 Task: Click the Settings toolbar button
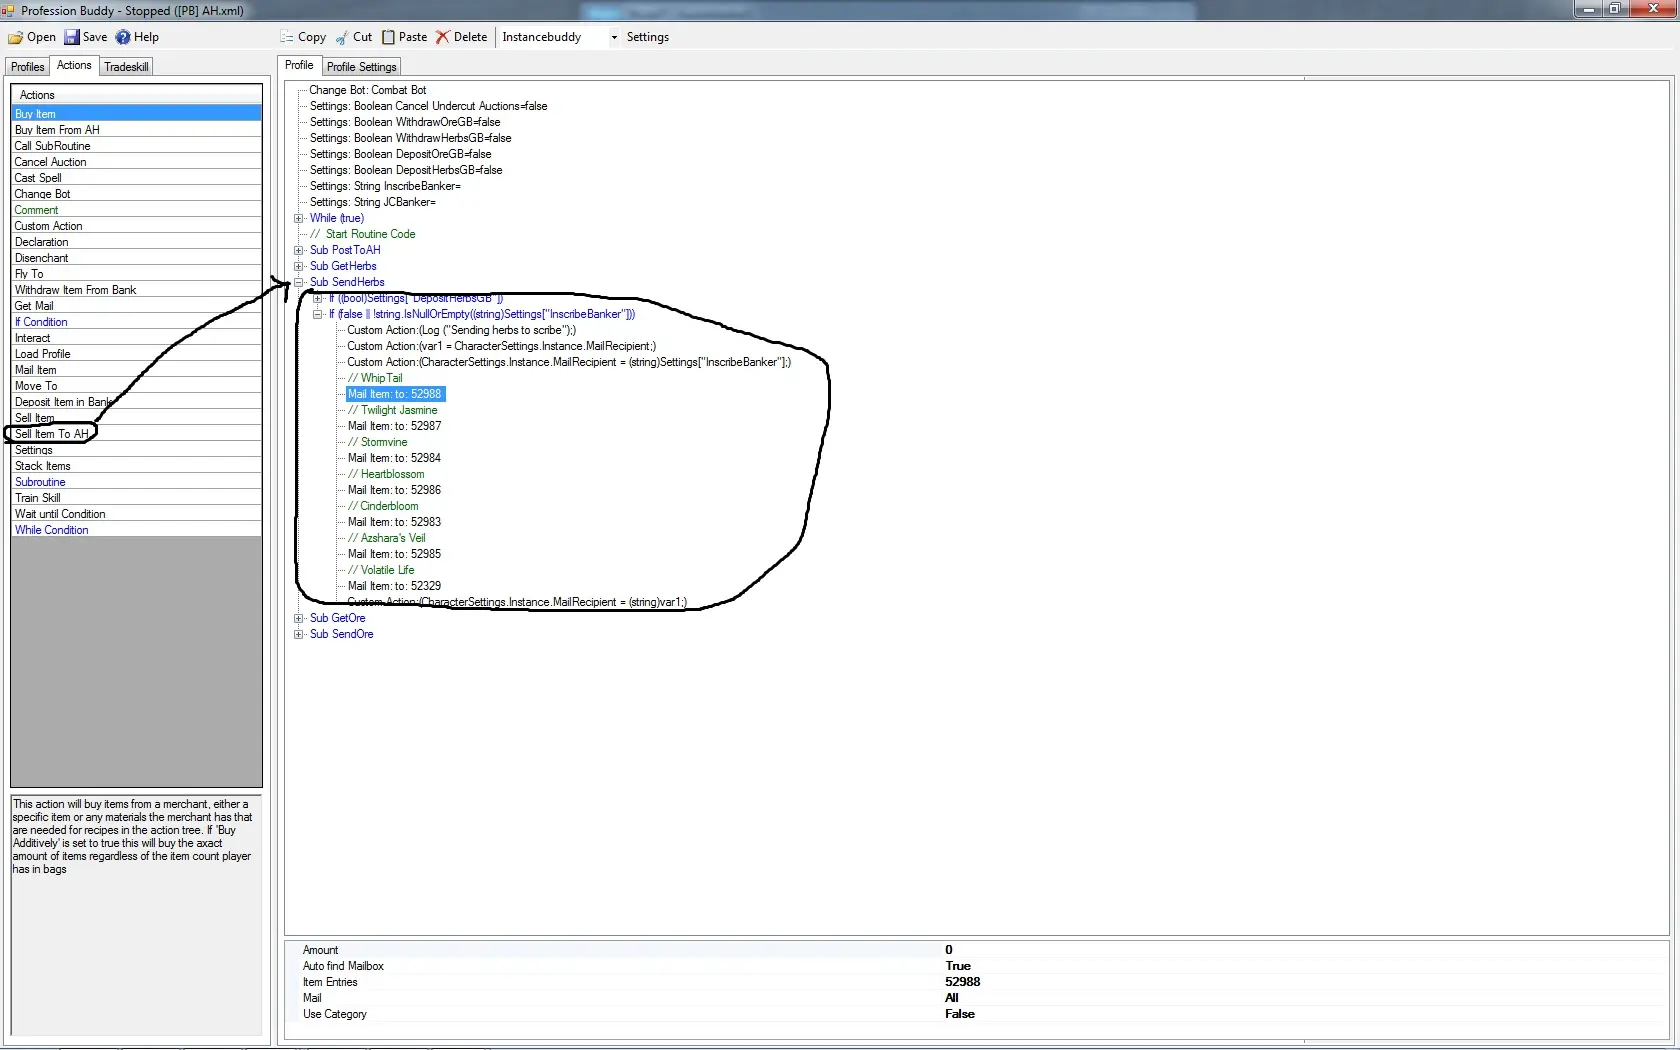pos(647,37)
